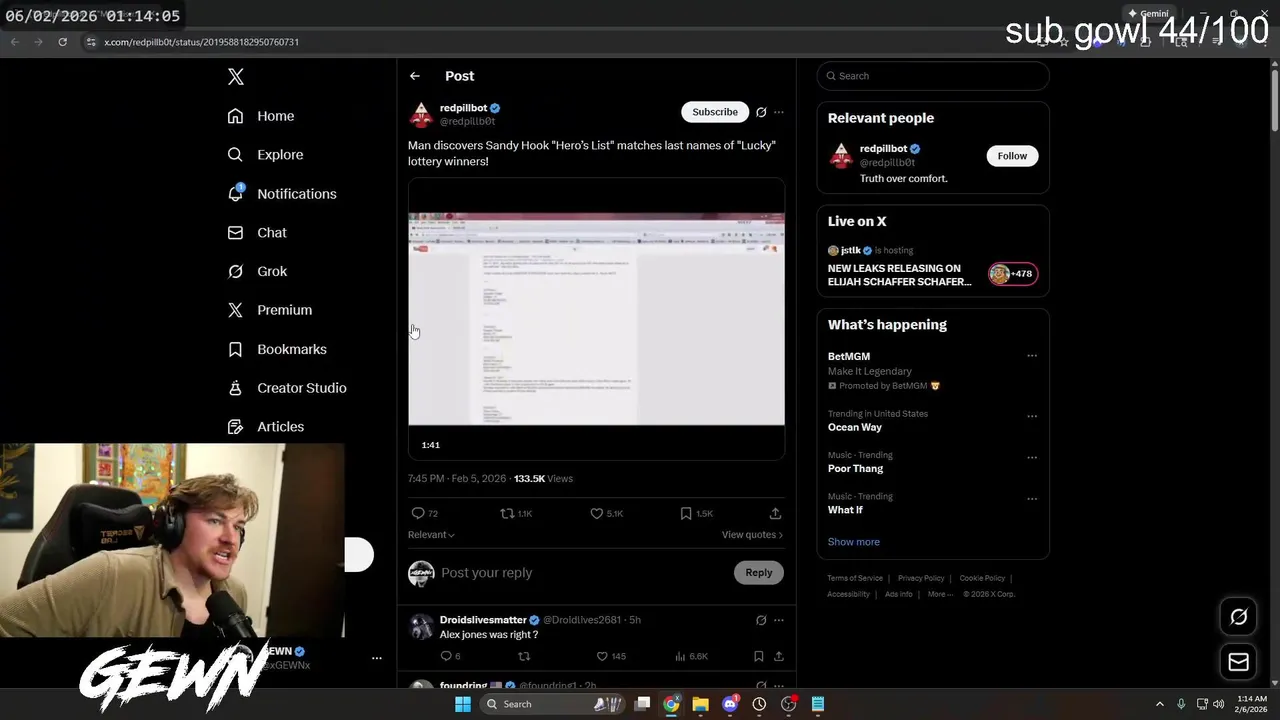
Task: Reload the browser page
Action: [x=63, y=42]
